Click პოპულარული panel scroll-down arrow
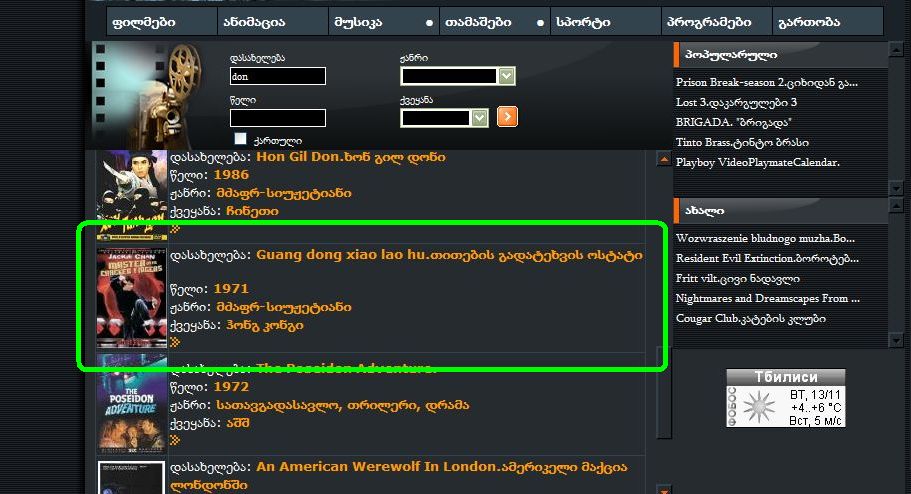The width and height of the screenshot is (911, 494). pos(896,189)
